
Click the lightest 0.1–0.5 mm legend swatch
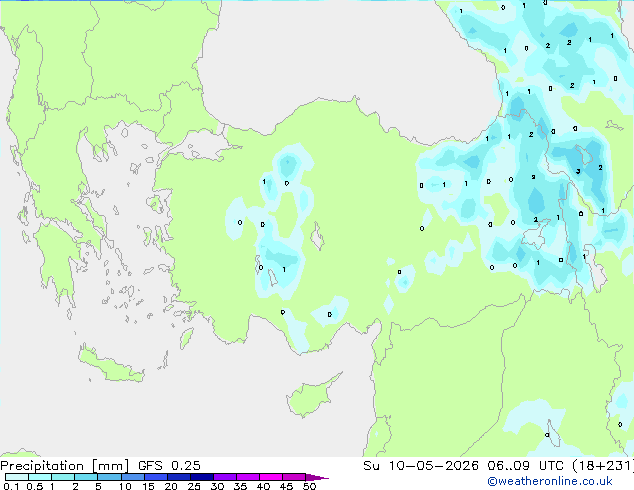(x=17, y=477)
